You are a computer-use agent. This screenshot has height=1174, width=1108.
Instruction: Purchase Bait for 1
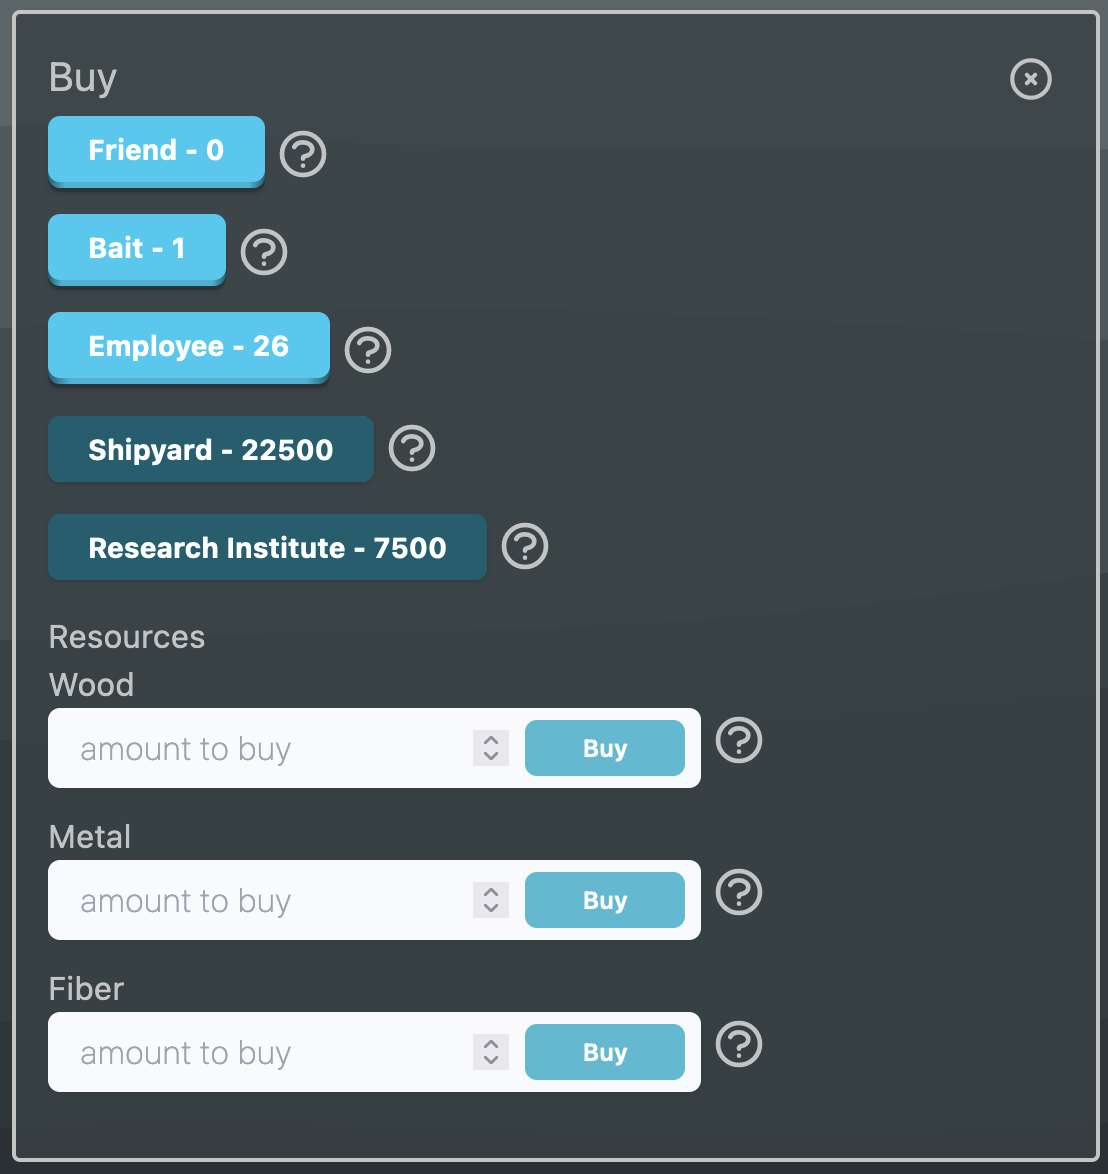point(137,248)
